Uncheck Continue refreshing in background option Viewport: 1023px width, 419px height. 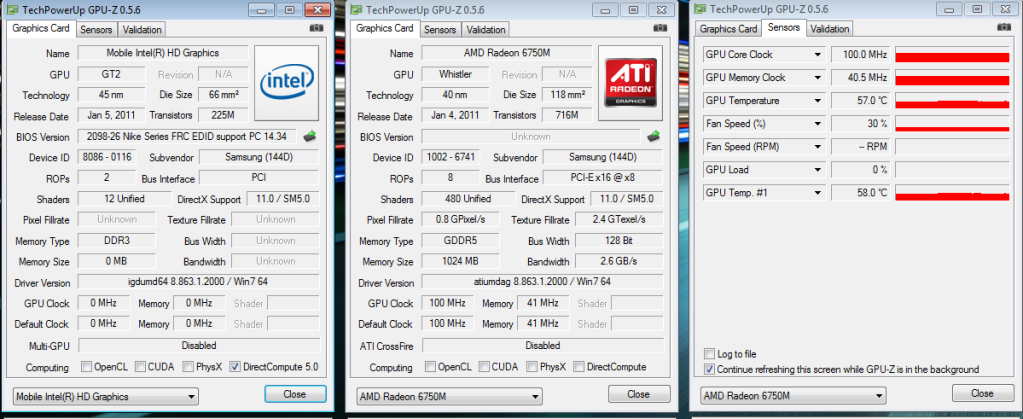709,369
